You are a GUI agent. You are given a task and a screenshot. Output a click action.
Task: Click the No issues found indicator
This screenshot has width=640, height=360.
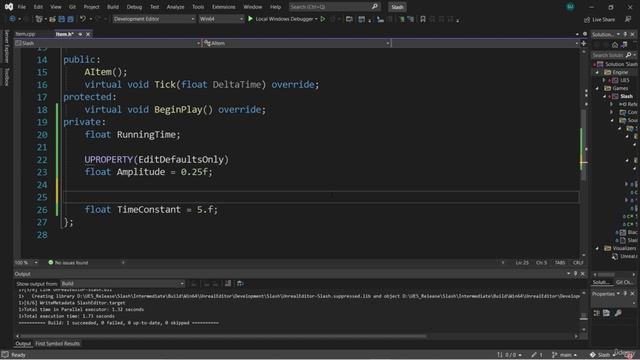coord(68,262)
